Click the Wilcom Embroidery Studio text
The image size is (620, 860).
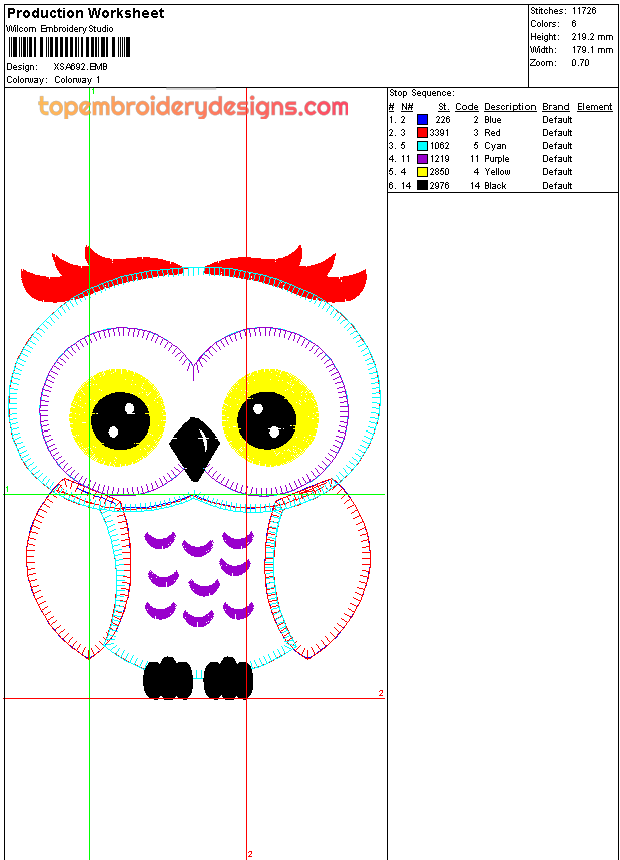(60, 29)
